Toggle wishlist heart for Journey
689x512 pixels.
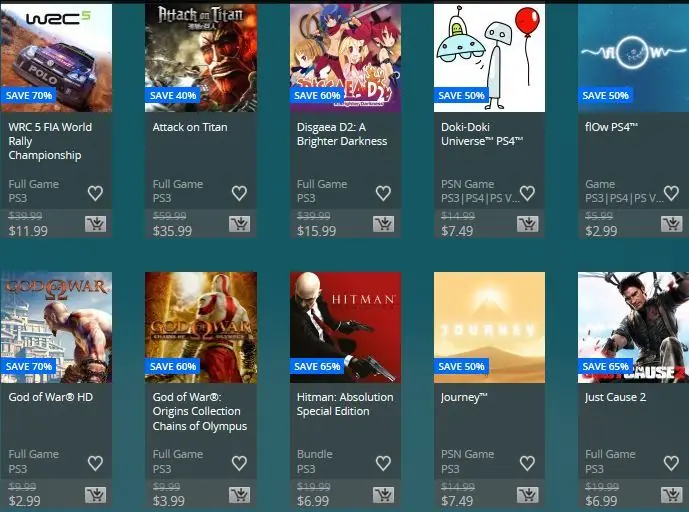click(527, 463)
